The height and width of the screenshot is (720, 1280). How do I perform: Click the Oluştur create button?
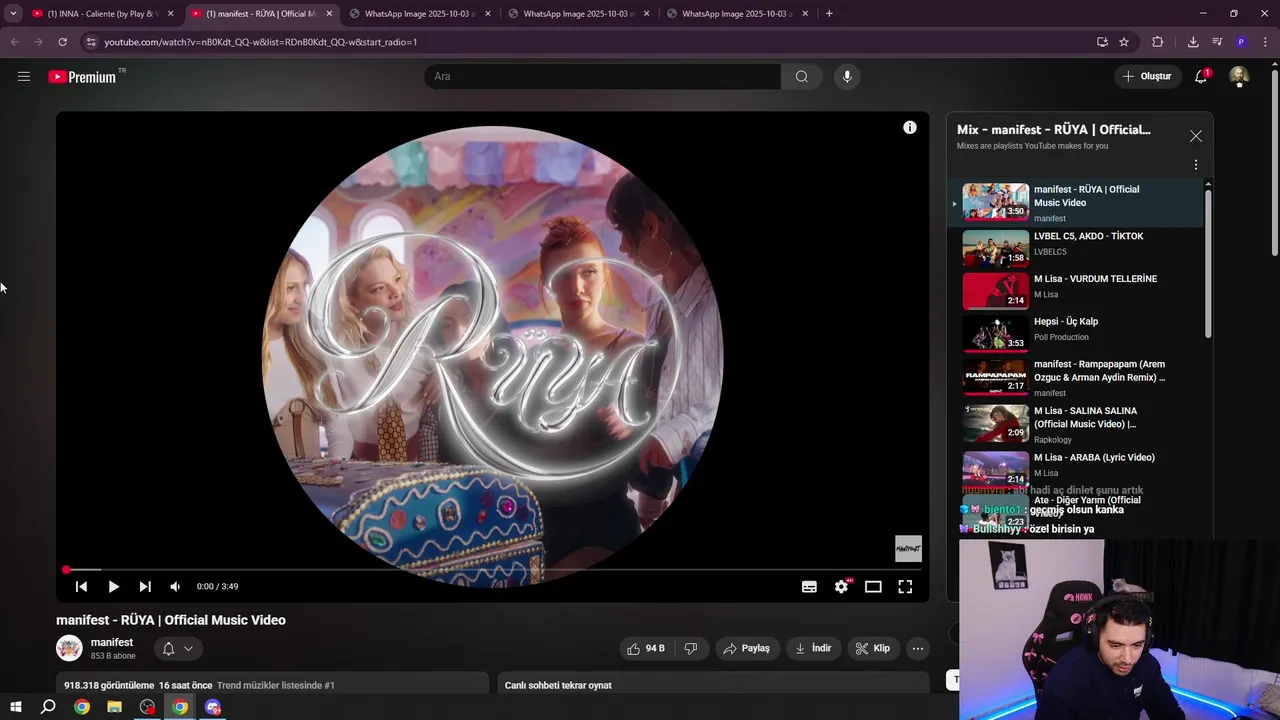coord(1146,76)
